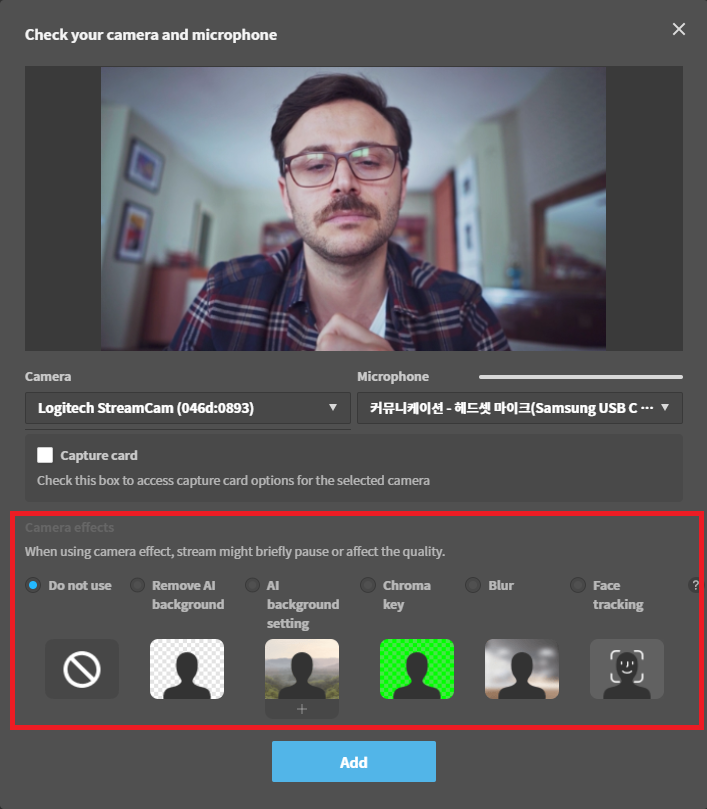Click the 'Remove AI background' label text
Screen dimensions: 707x809
[x=188, y=595]
